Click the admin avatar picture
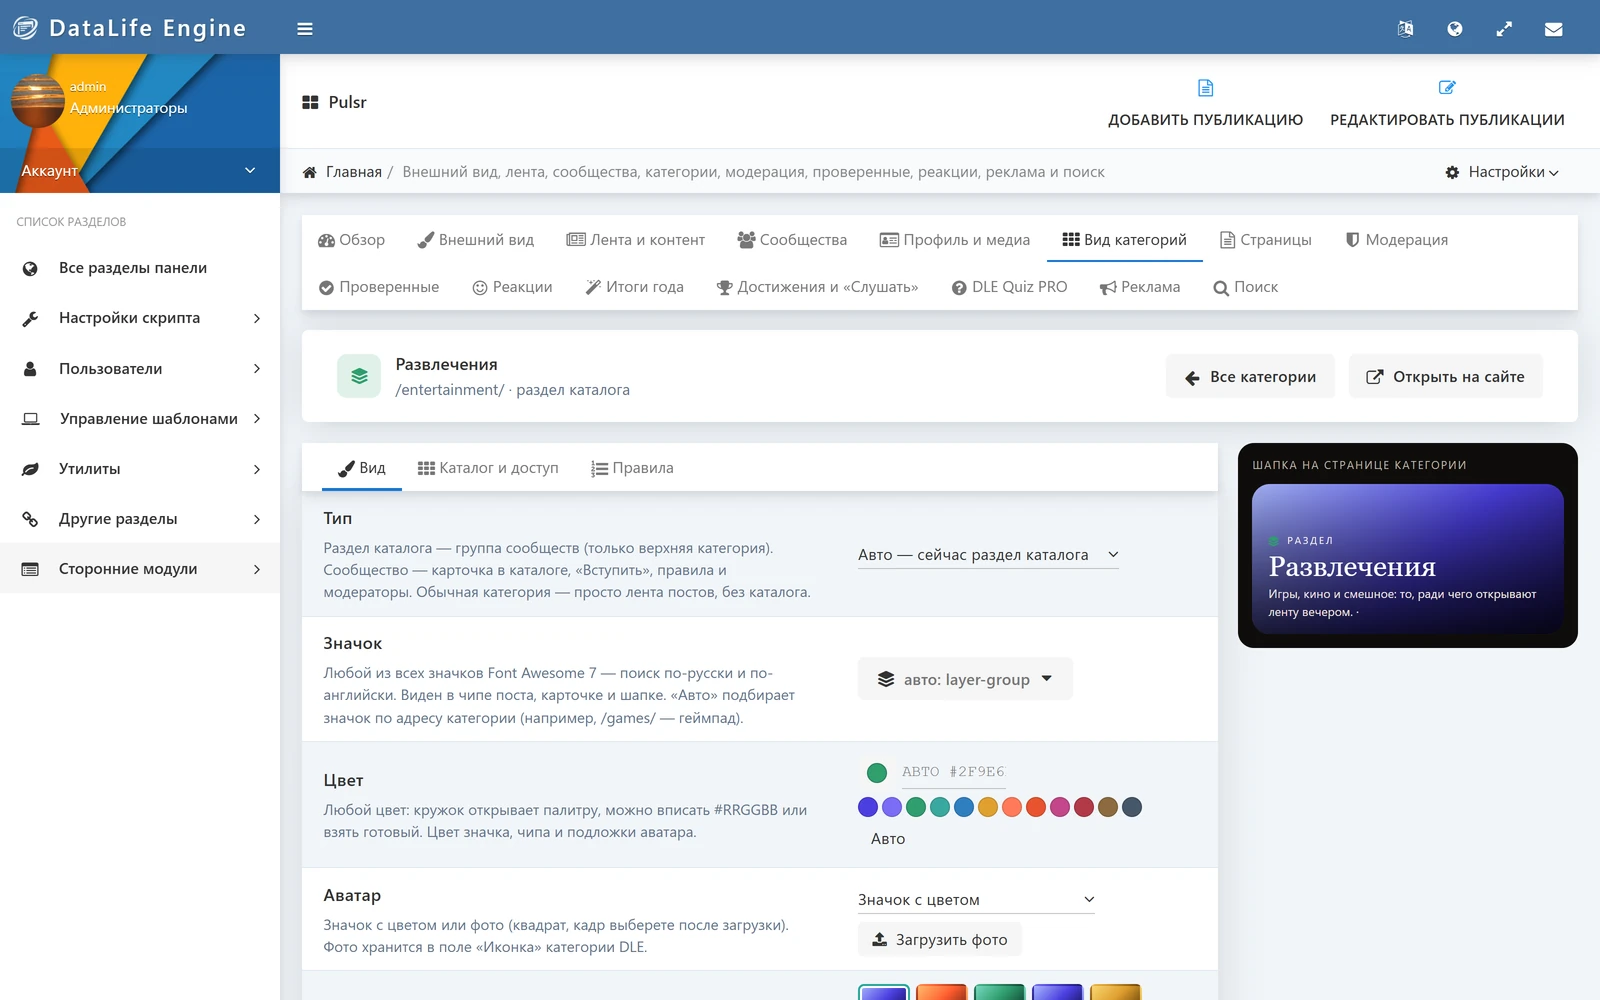Image resolution: width=1600 pixels, height=1000 pixels. click(37, 100)
